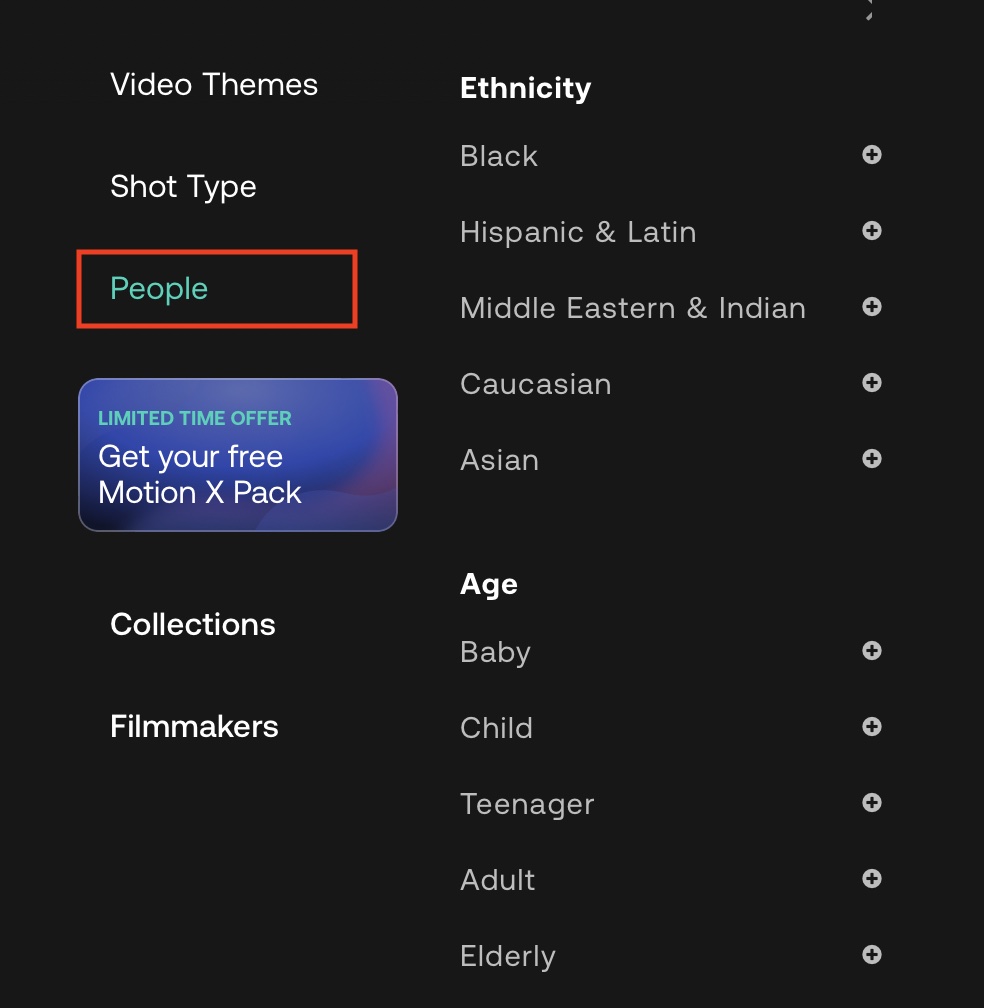Add Baby age filter with plus icon
The width and height of the screenshot is (984, 1008).
click(872, 651)
